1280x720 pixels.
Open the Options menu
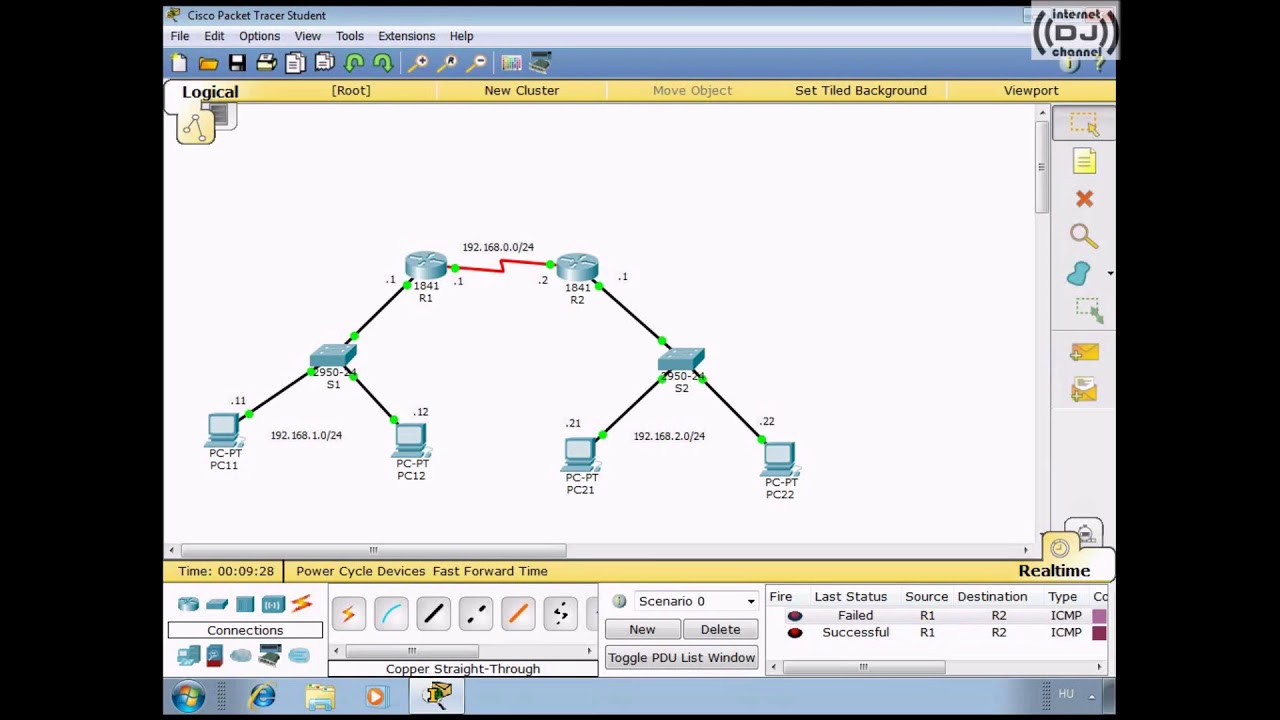pos(259,36)
